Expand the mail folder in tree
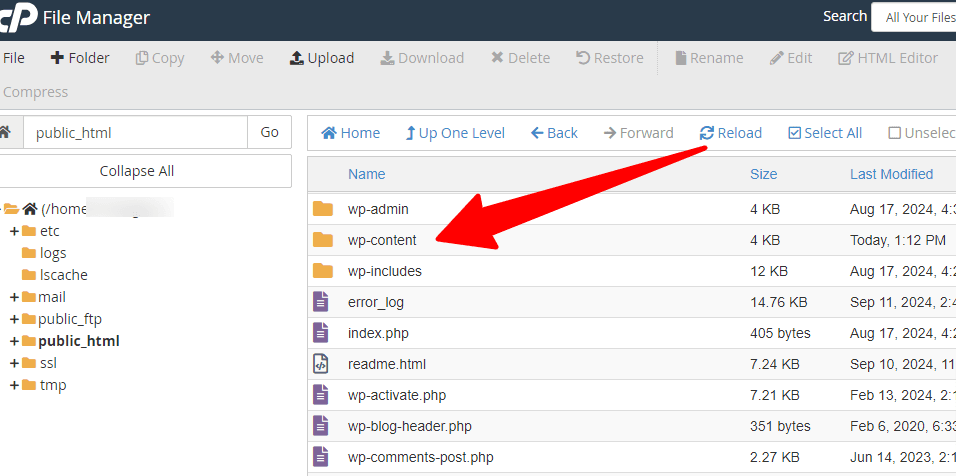The width and height of the screenshot is (956, 476). [x=14, y=297]
